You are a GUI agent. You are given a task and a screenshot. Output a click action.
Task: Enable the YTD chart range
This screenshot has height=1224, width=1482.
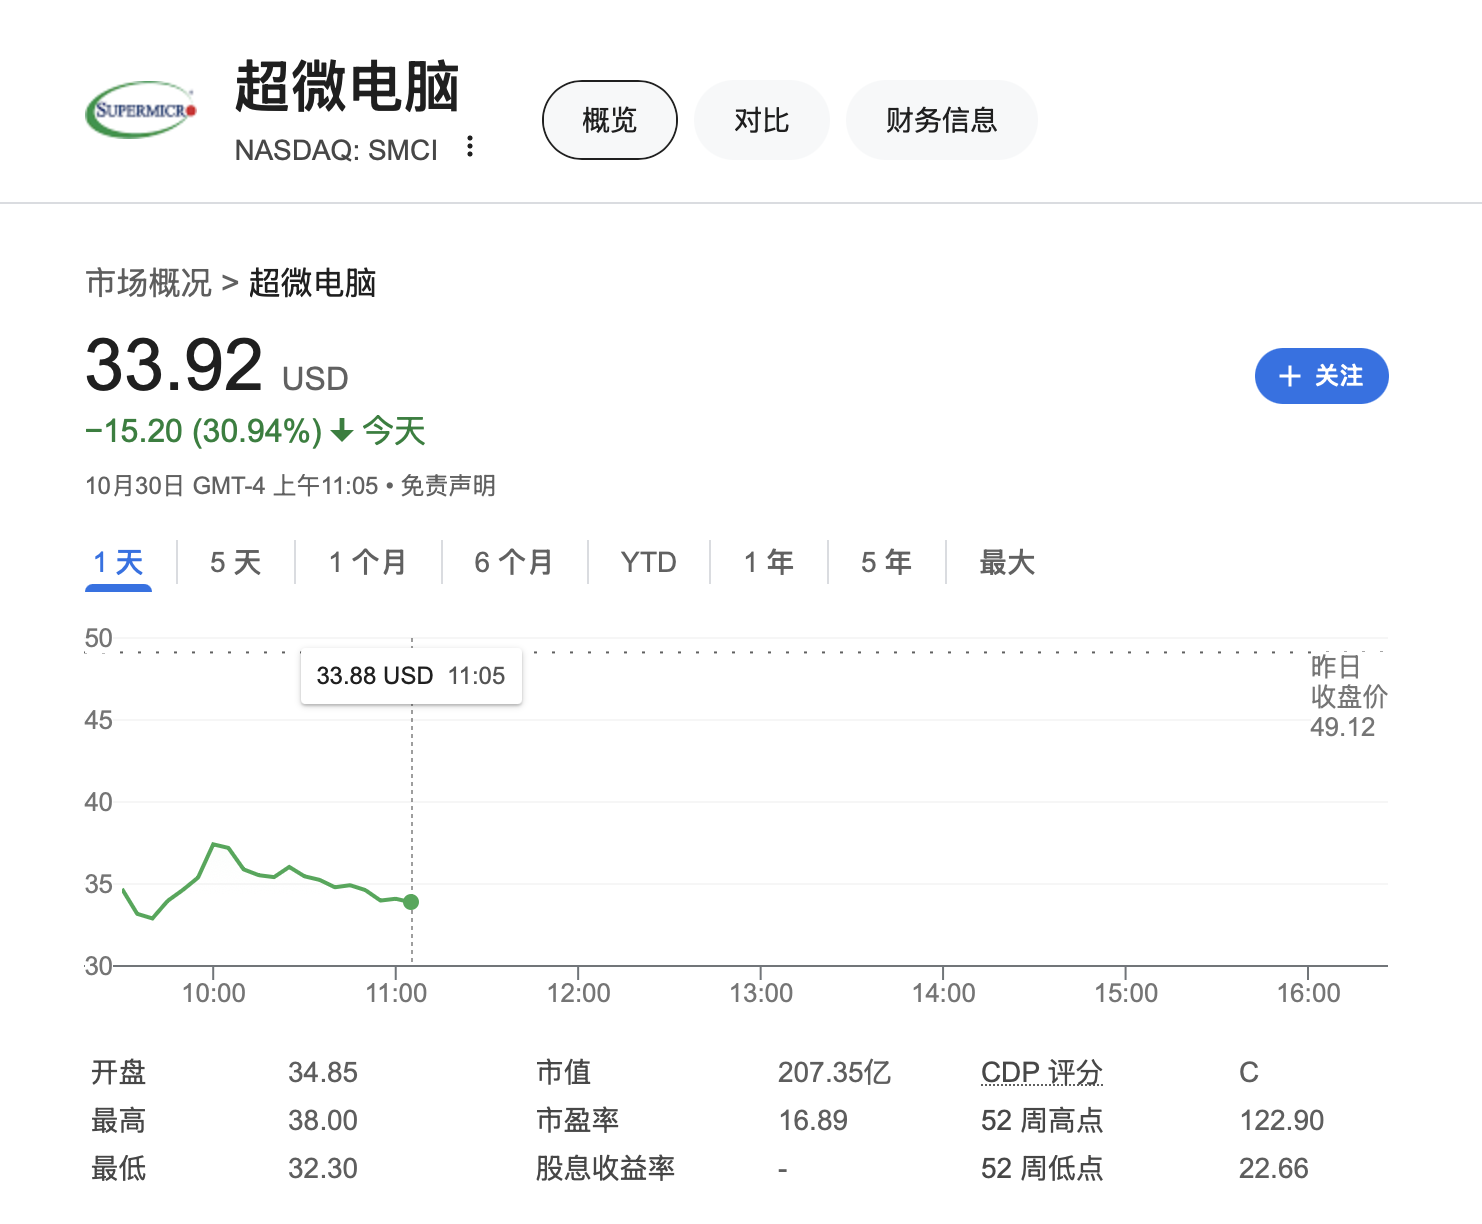click(649, 562)
